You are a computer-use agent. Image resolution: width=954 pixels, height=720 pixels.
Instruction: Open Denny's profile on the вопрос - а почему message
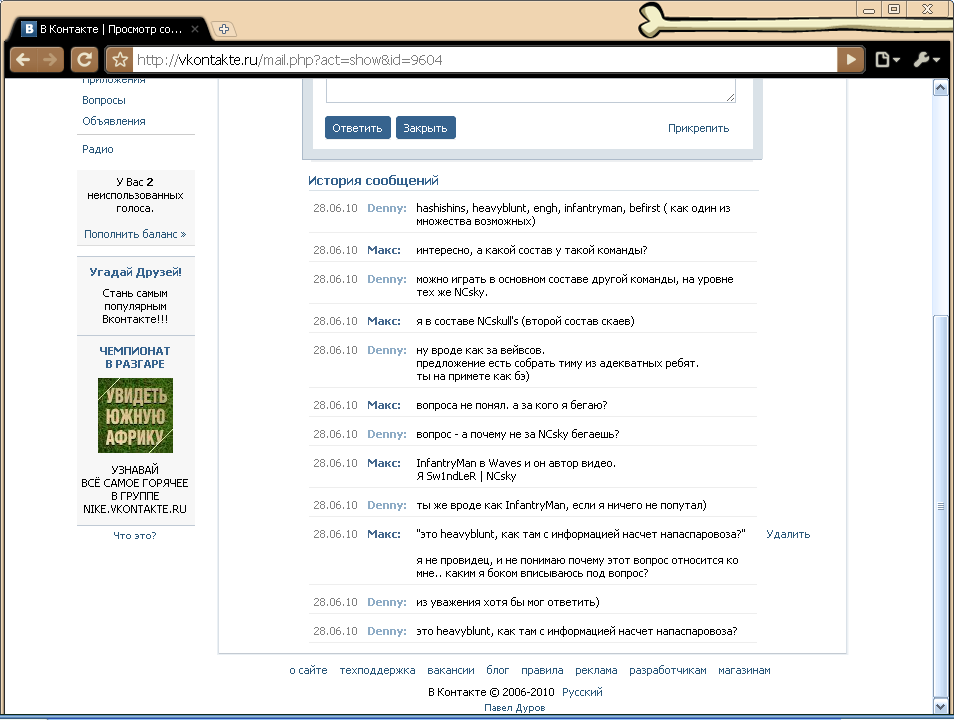pos(386,434)
